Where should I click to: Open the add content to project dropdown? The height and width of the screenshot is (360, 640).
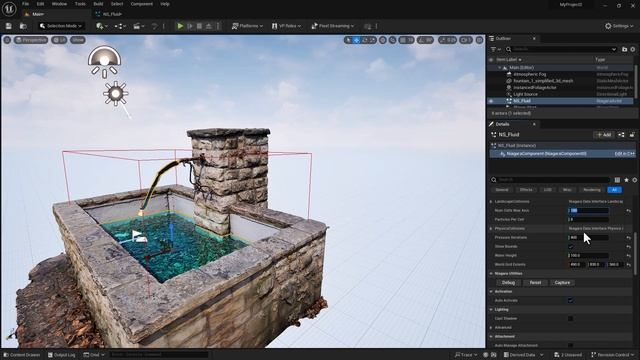coord(102,26)
